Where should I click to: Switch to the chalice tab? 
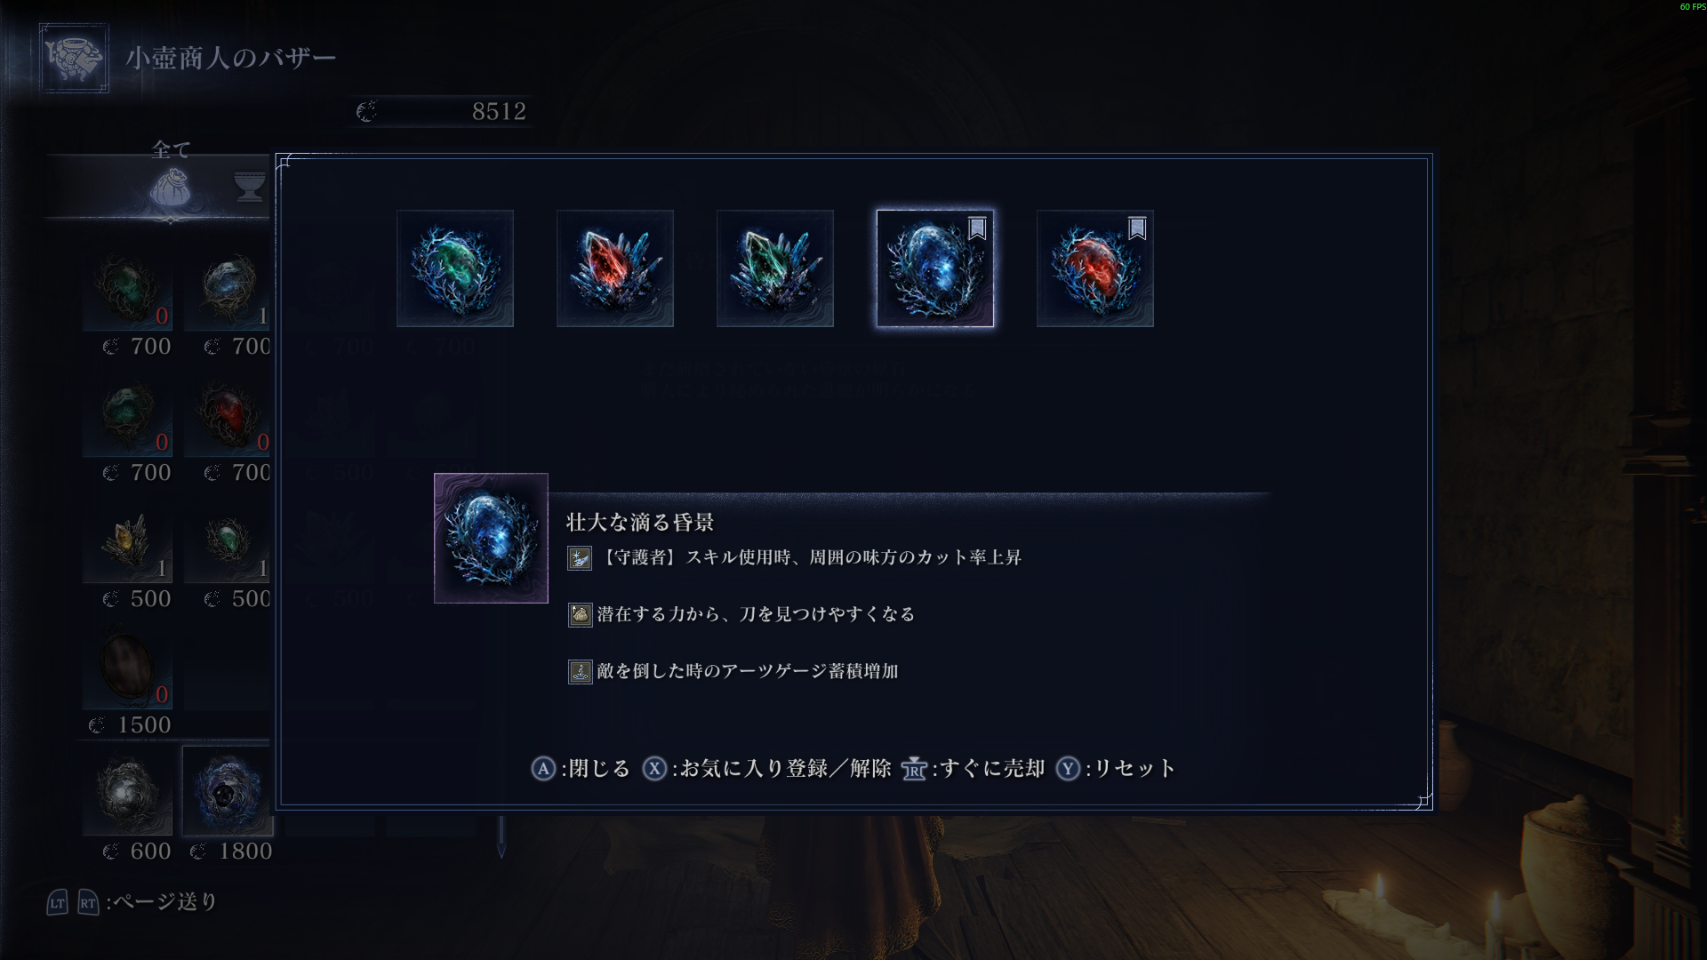click(249, 187)
